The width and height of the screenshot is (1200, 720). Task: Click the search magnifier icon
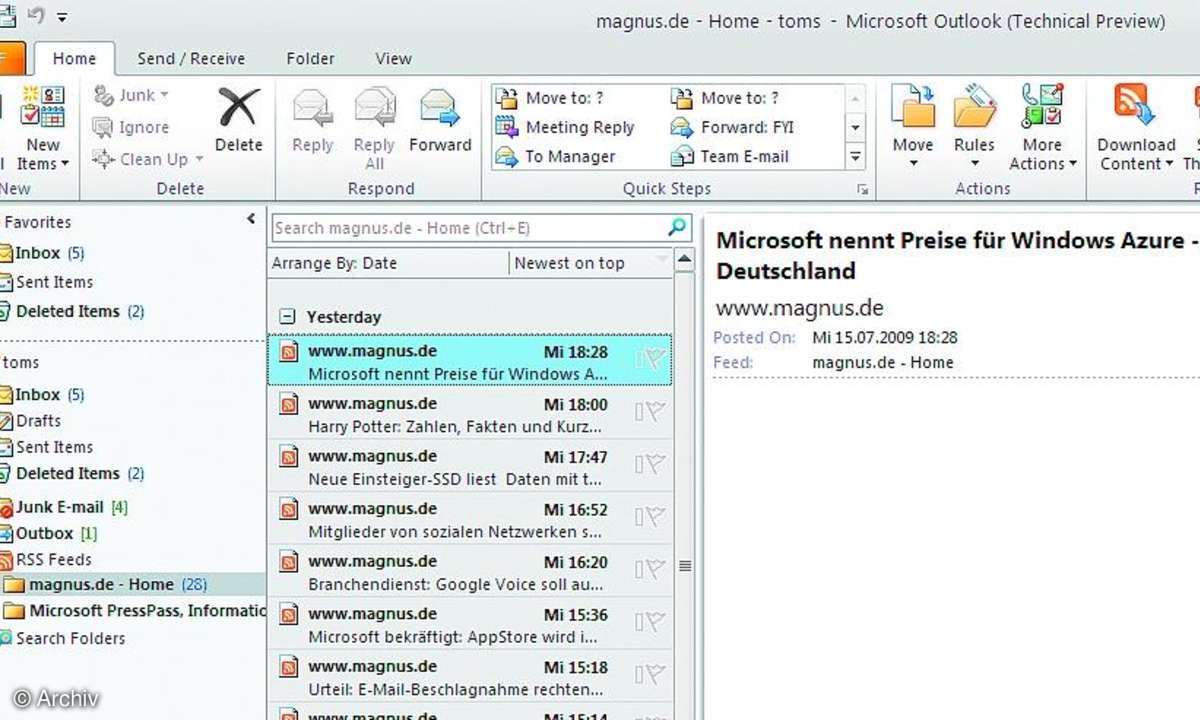(x=677, y=227)
